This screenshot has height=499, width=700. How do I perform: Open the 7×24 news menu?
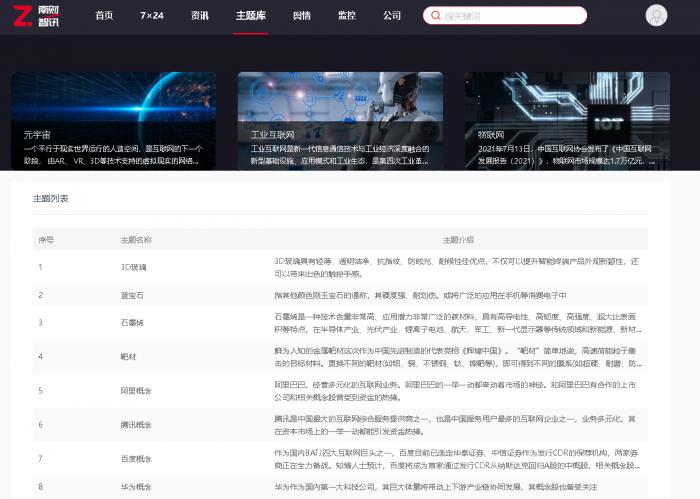[152, 16]
